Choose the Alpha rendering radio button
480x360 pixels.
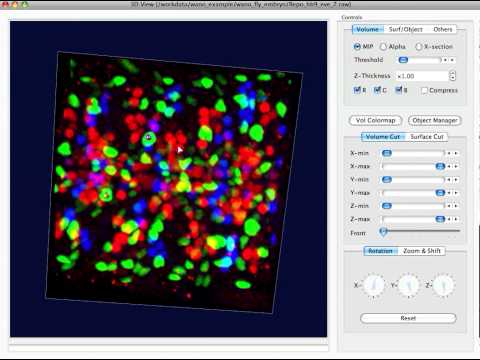[383, 46]
